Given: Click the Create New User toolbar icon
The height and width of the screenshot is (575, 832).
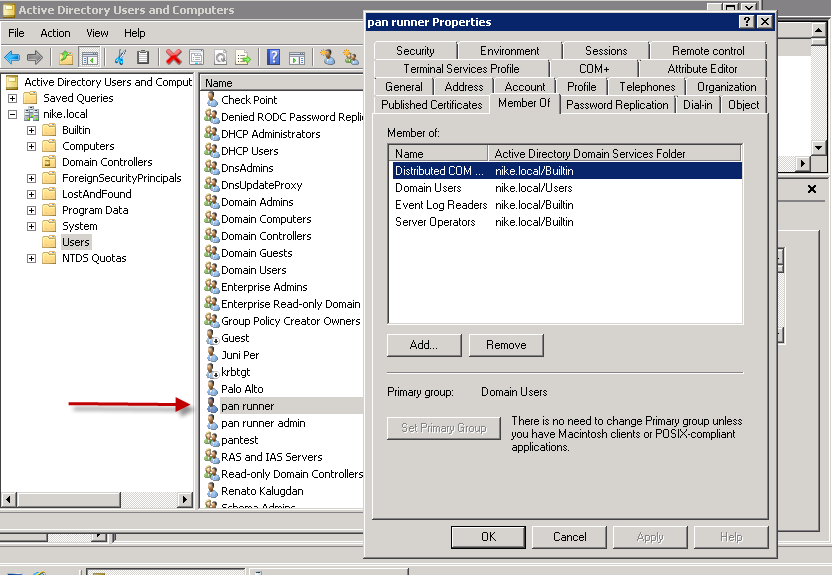Looking at the screenshot, I should pyautogui.click(x=328, y=58).
